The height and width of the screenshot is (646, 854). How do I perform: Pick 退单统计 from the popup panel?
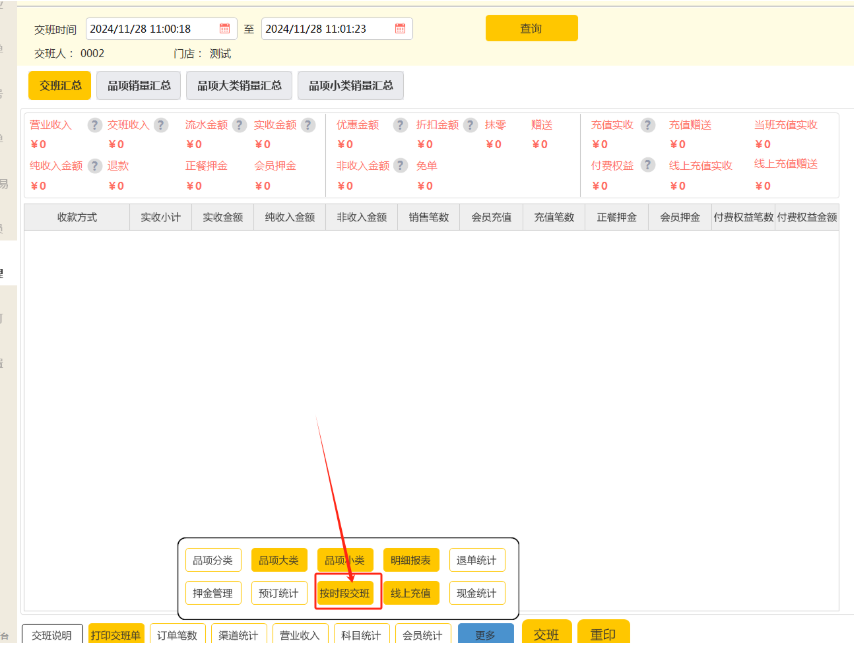coord(477,560)
